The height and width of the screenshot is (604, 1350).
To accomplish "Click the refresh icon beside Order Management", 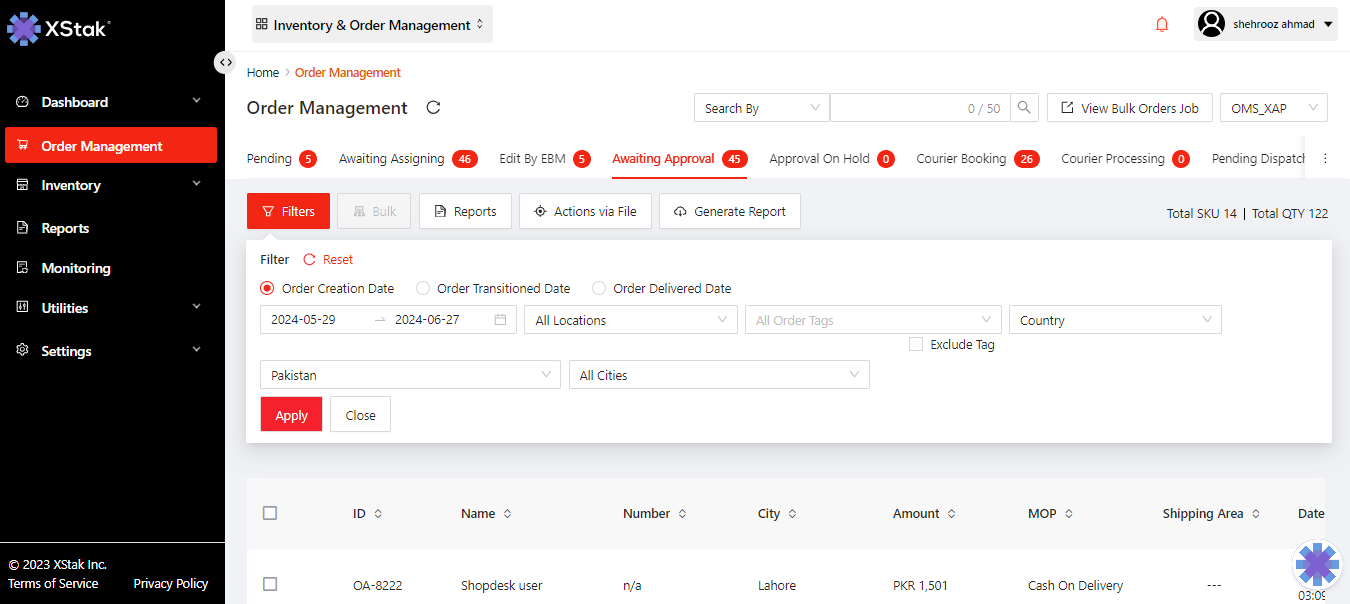I will [433, 108].
